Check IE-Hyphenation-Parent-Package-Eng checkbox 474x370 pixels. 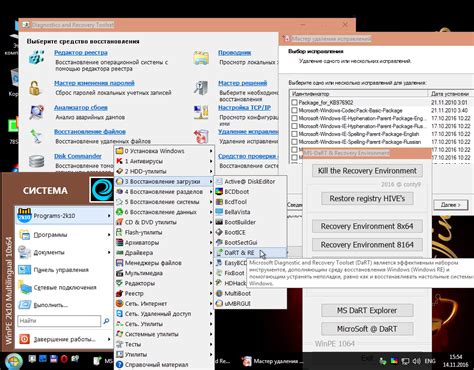294,118
